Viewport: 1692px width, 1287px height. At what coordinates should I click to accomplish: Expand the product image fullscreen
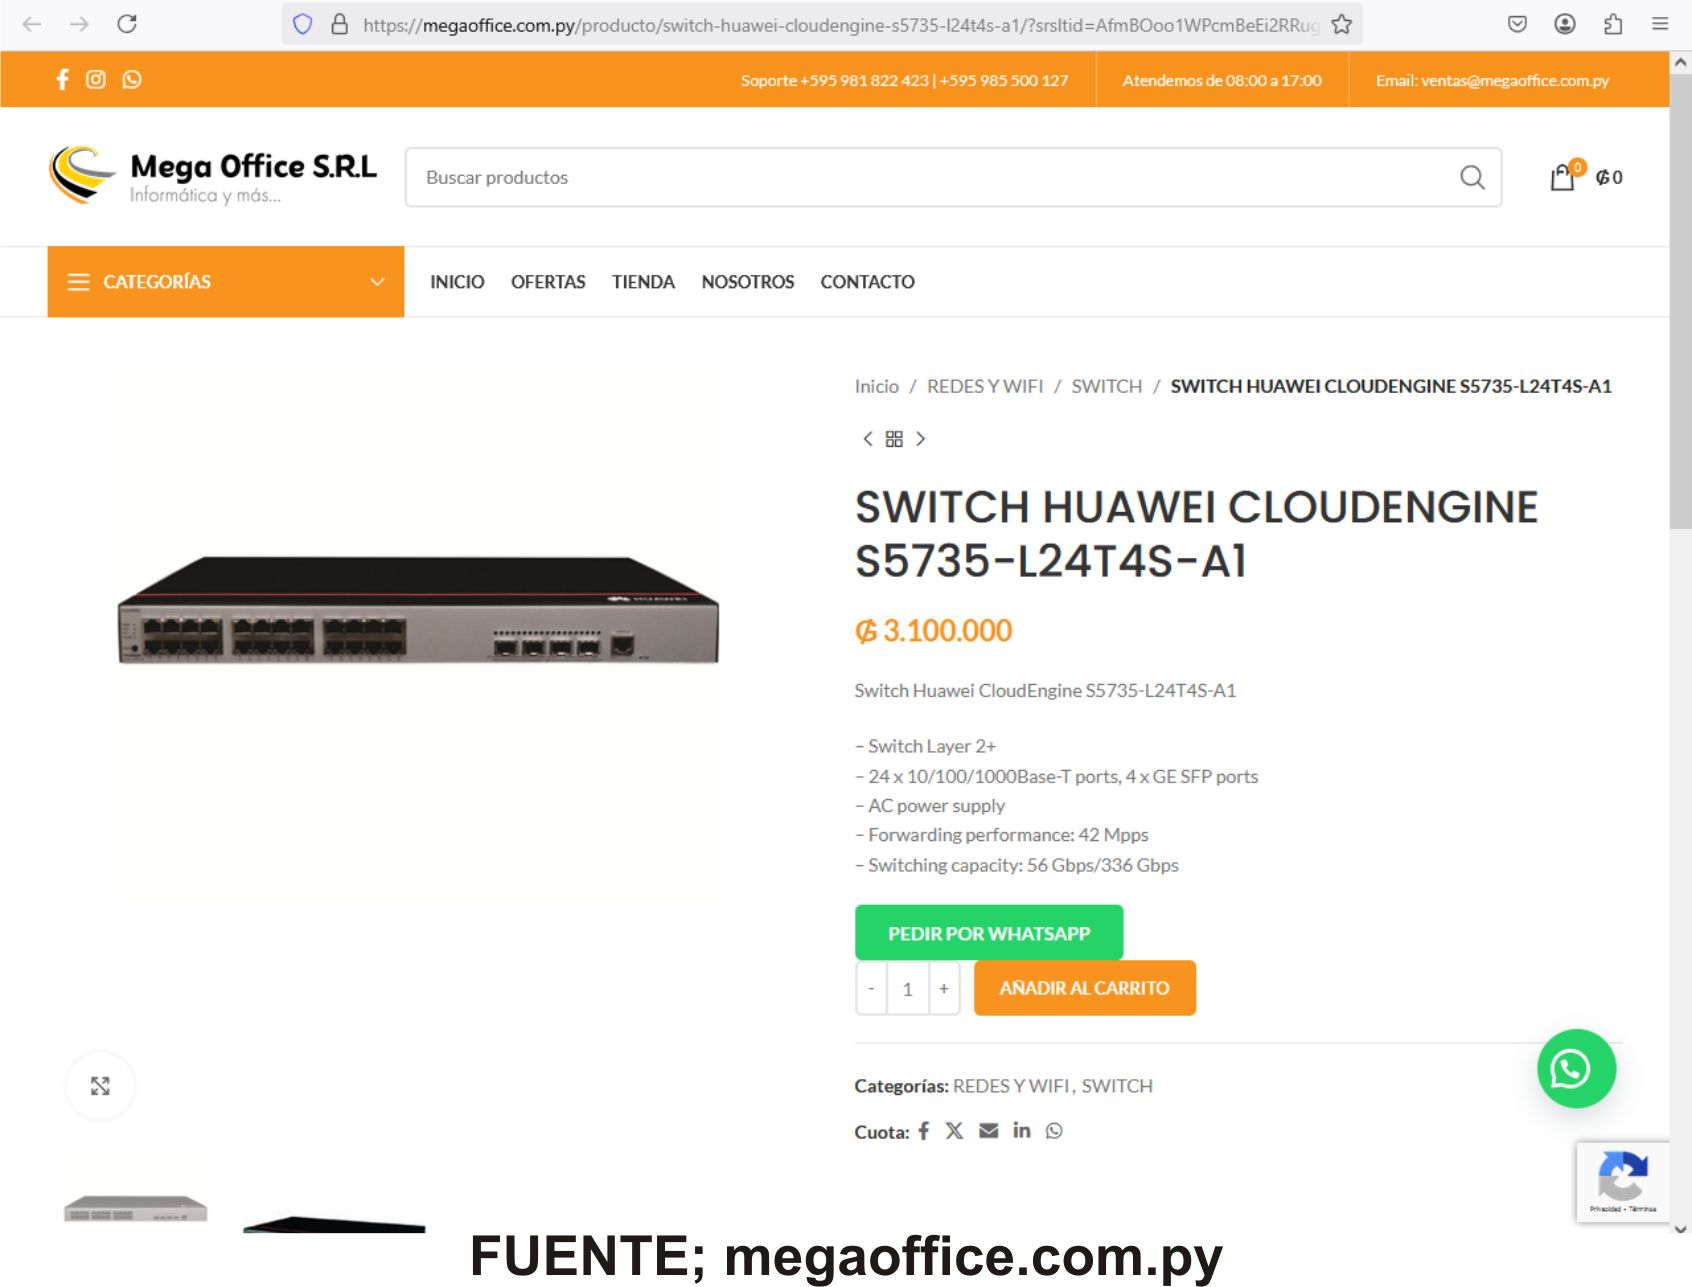tap(100, 1086)
